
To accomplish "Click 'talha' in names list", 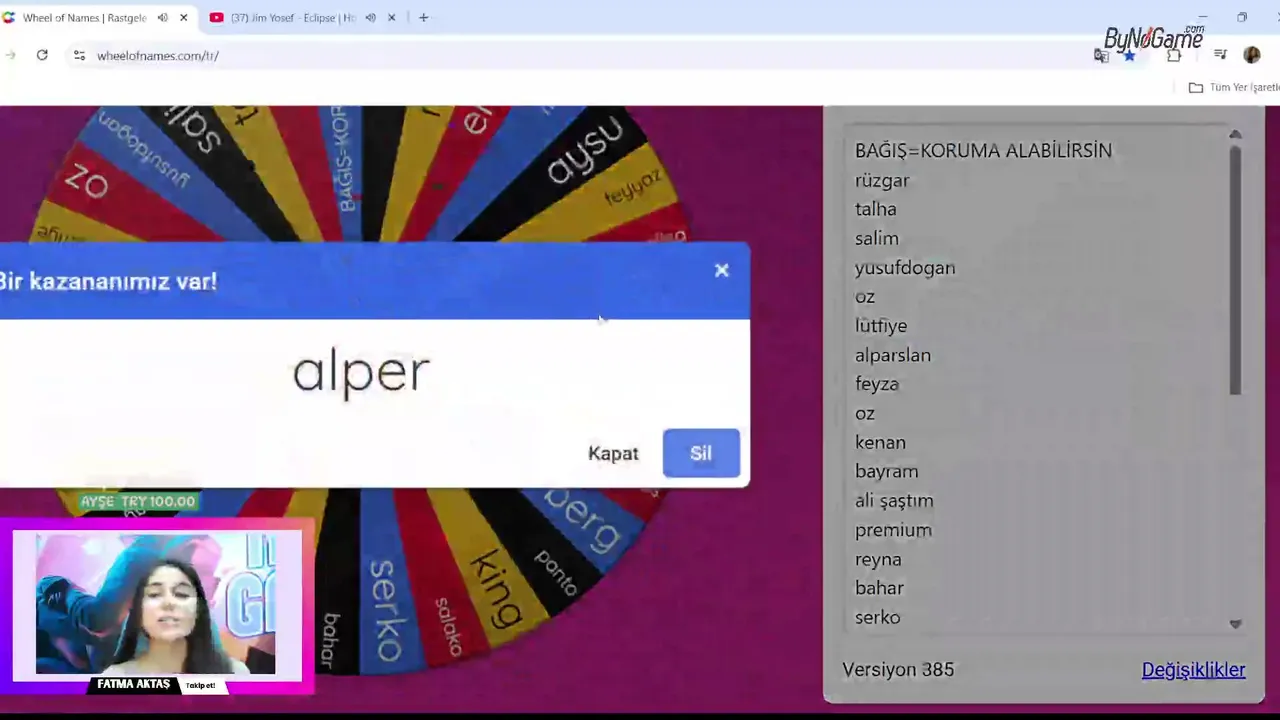I will pos(875,209).
